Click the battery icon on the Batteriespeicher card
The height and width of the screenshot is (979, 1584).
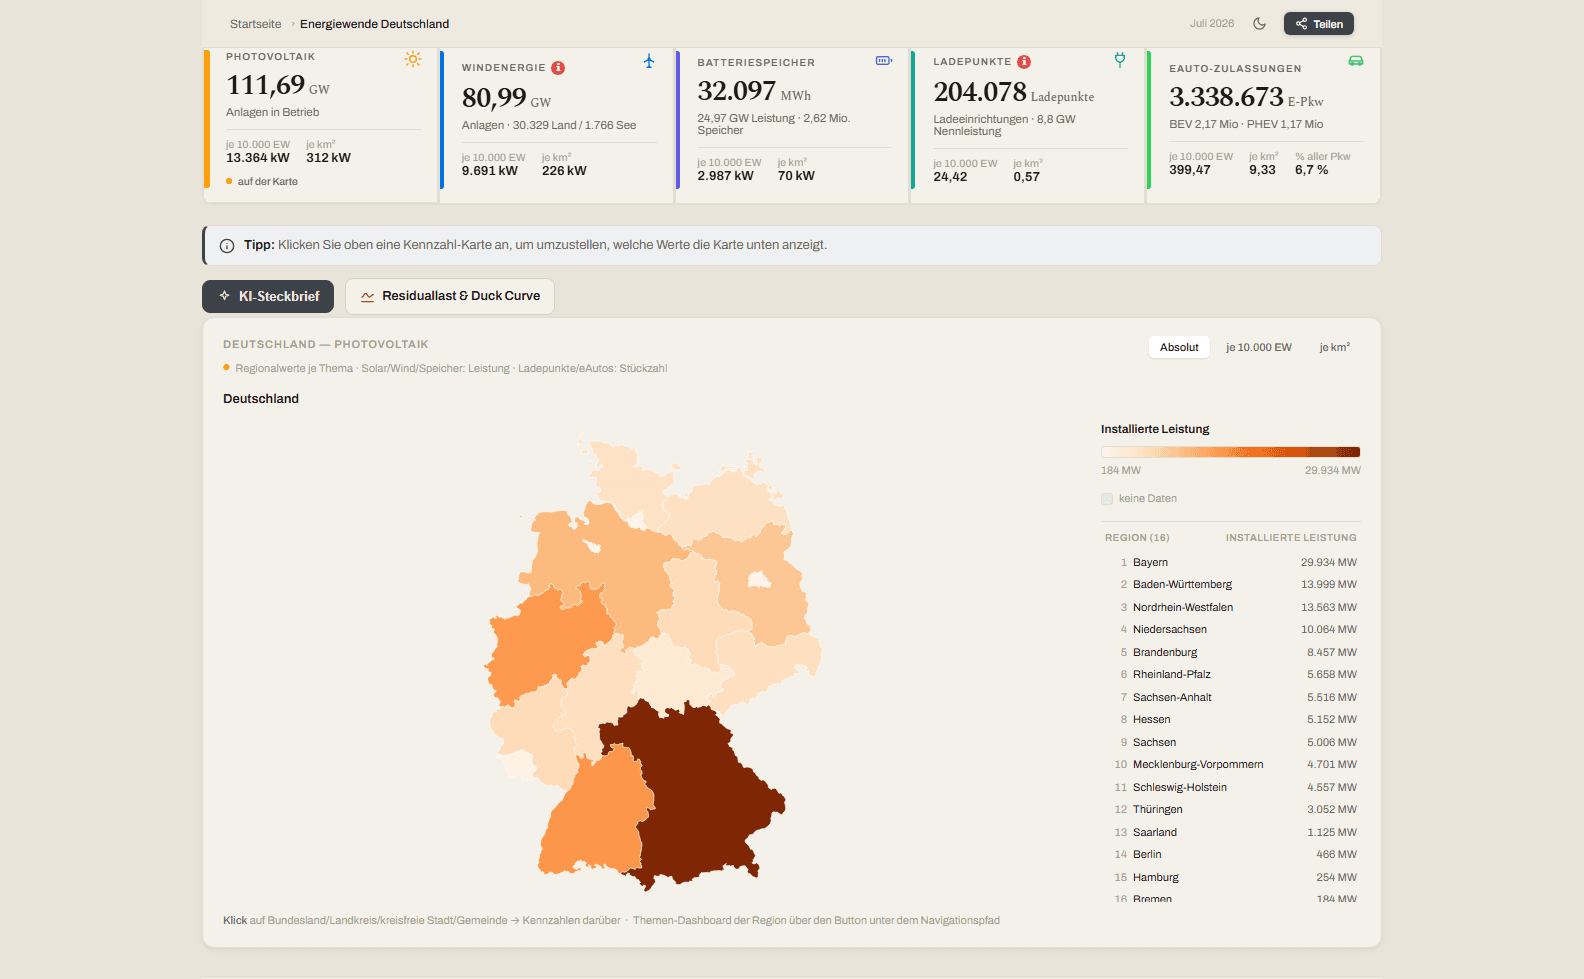884,61
